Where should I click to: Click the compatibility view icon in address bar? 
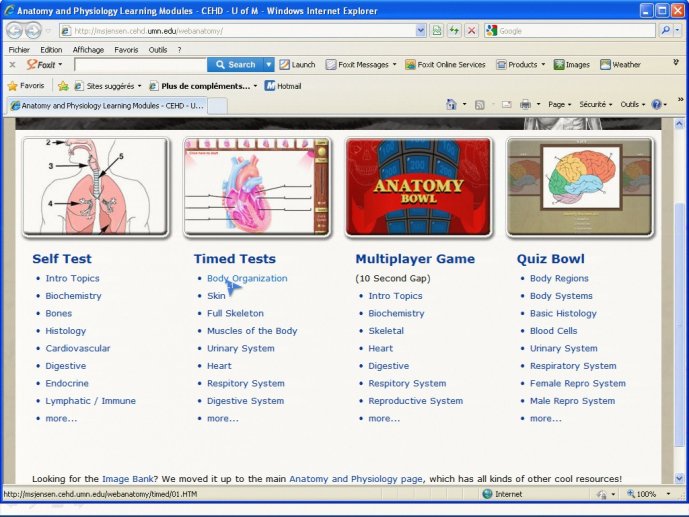436,30
